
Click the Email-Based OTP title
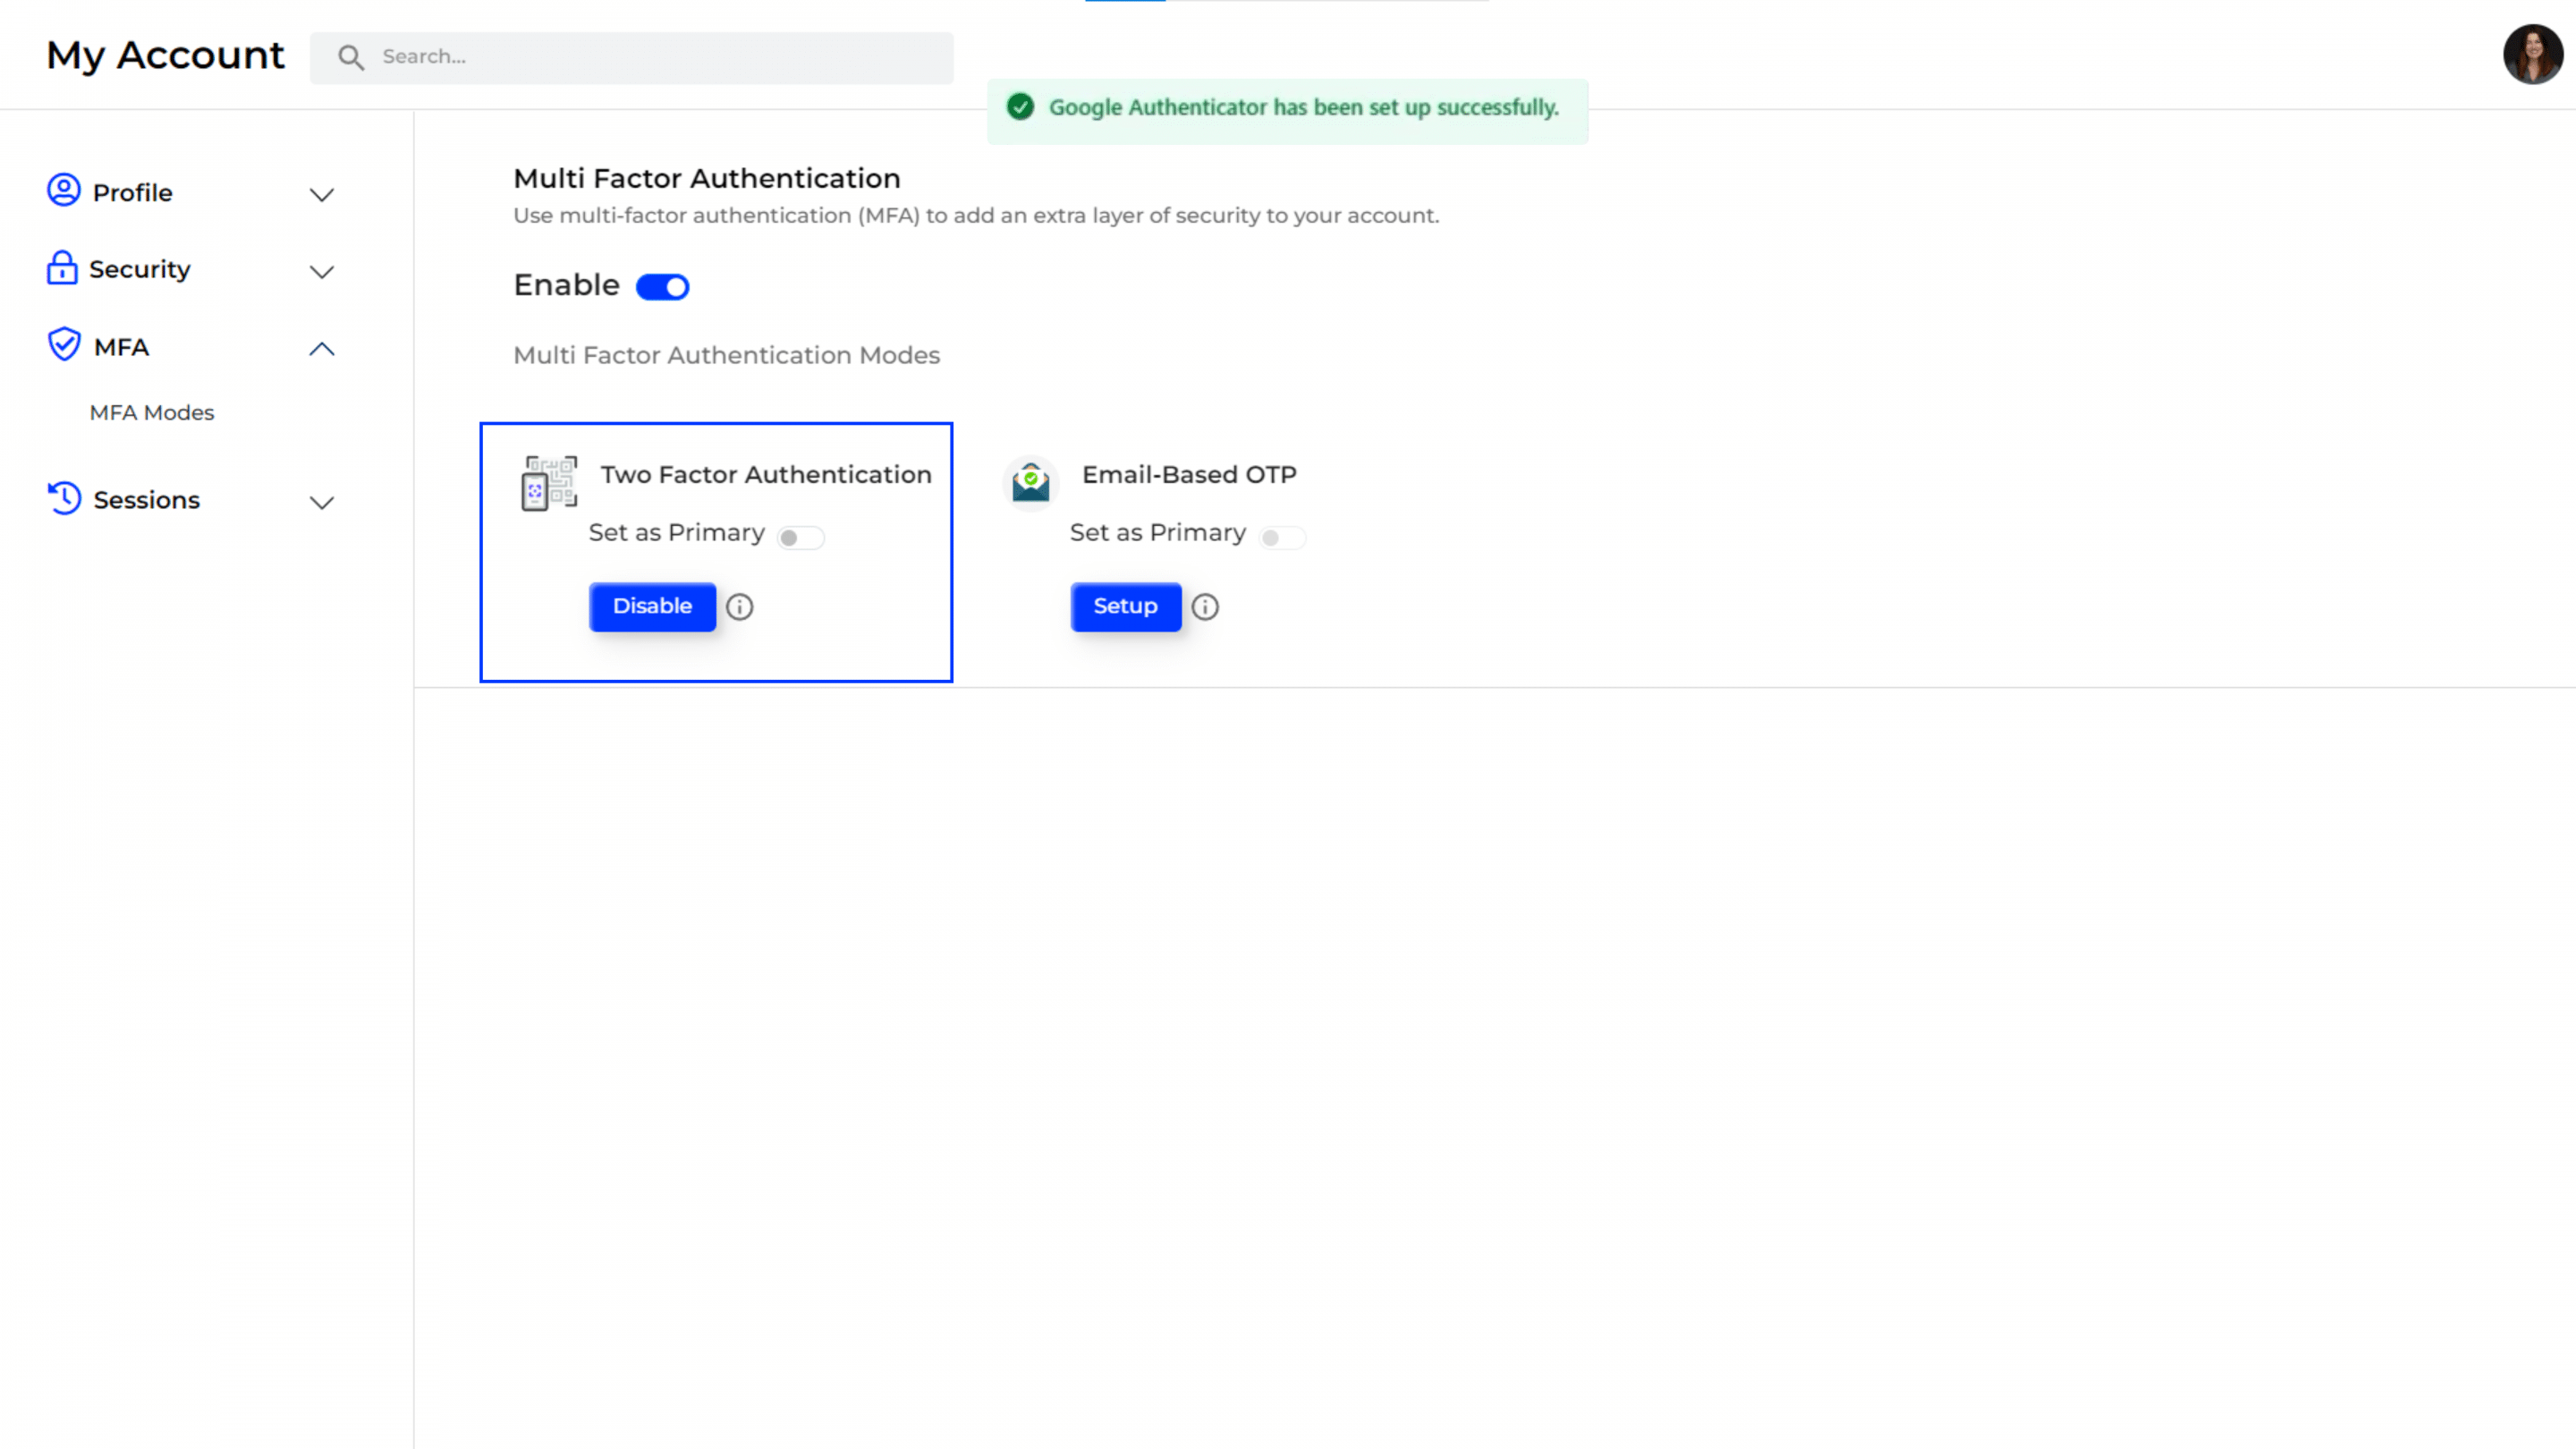pyautogui.click(x=1189, y=475)
